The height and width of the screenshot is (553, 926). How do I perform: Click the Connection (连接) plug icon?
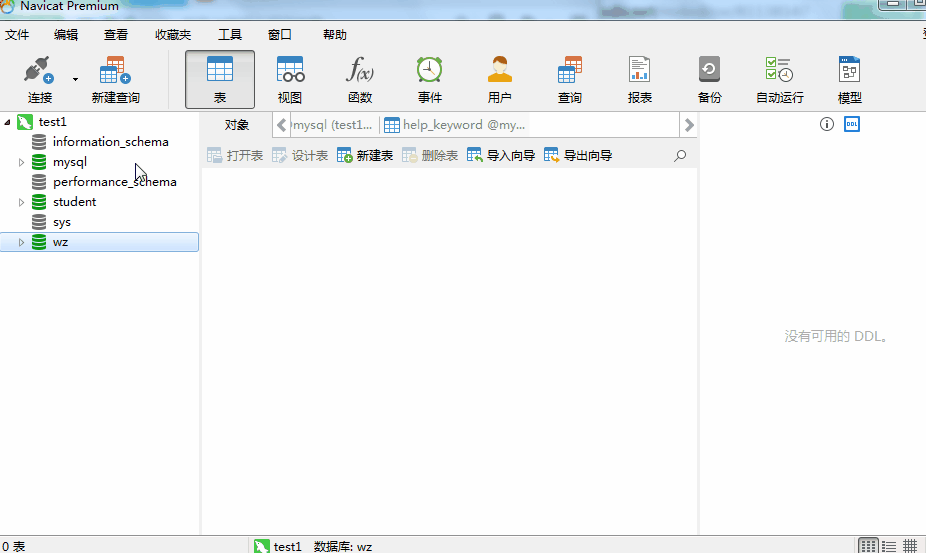[39, 70]
